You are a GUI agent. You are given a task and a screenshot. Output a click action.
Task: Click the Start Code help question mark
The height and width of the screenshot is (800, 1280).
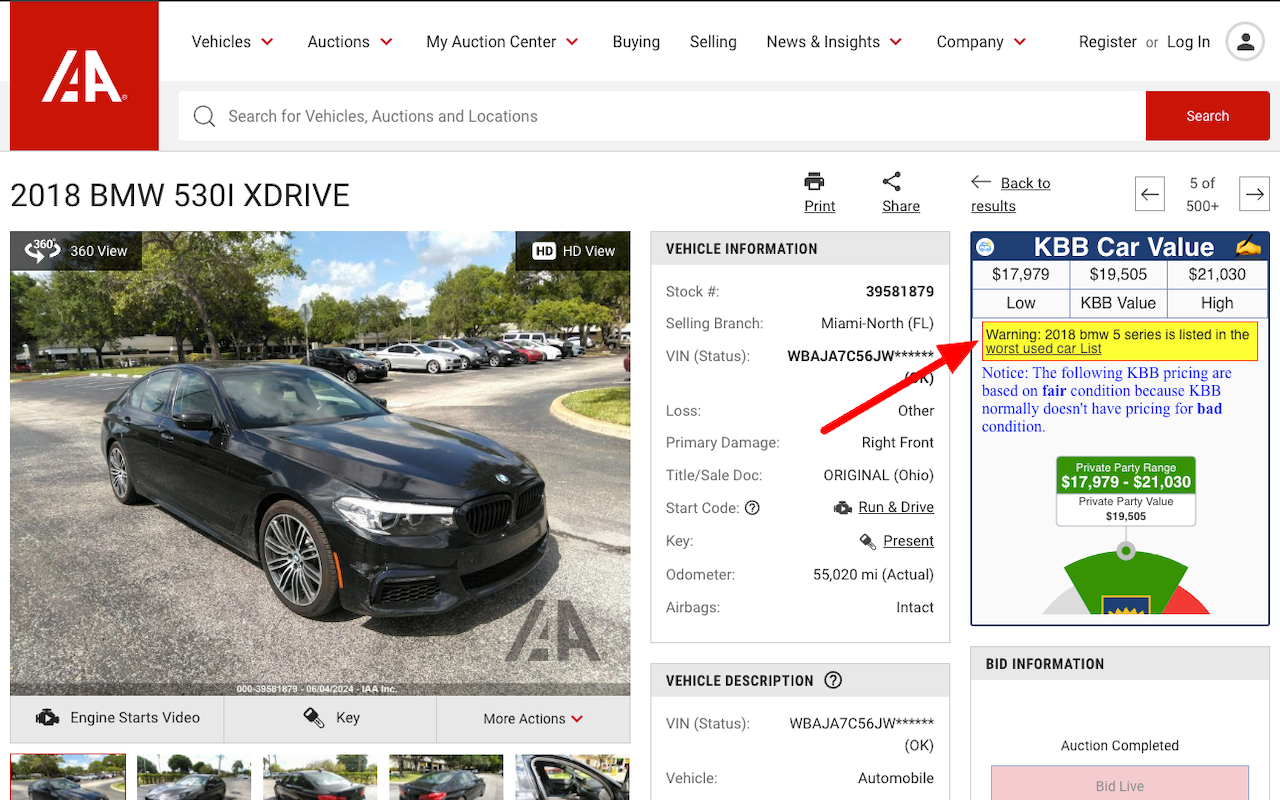[x=752, y=508]
